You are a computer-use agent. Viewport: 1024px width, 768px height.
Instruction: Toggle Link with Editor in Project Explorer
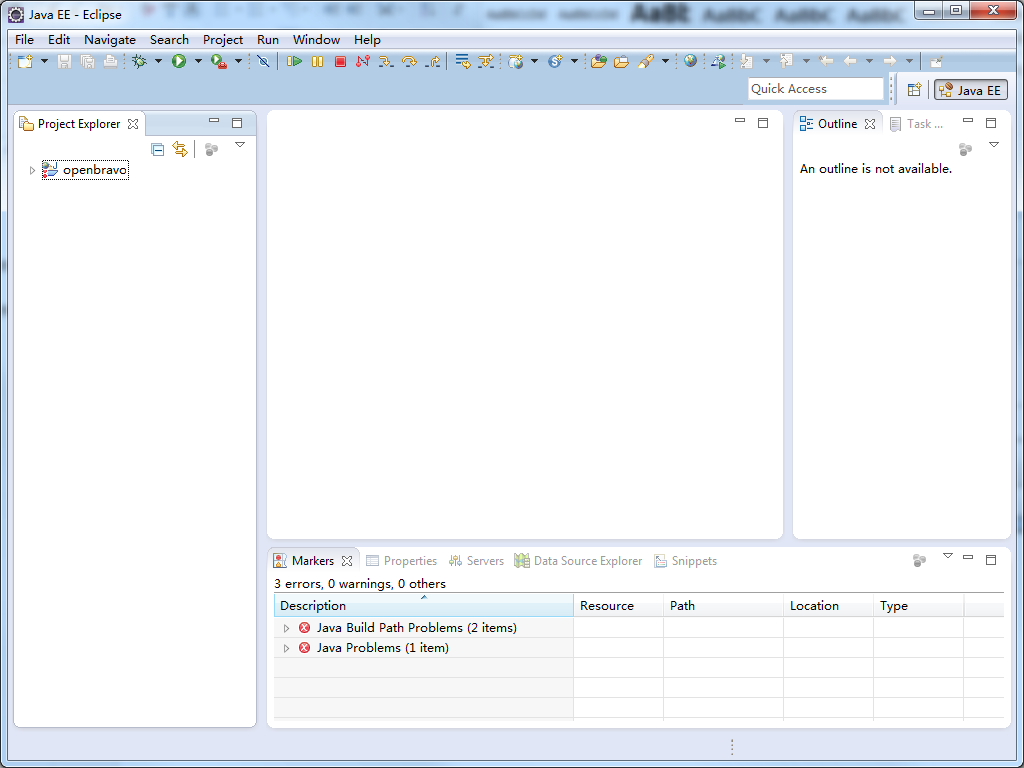180,149
